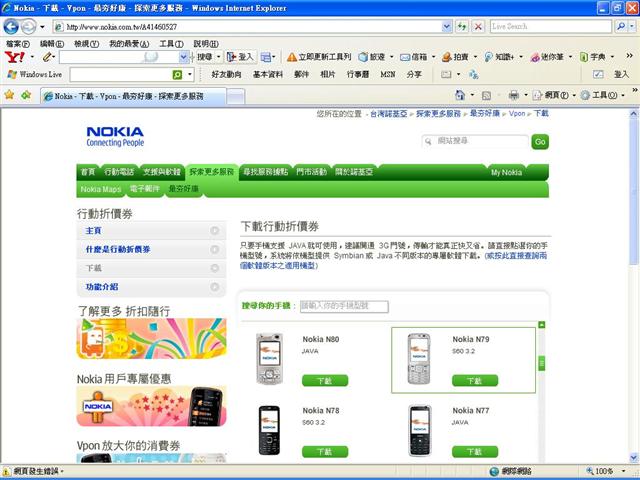Download for Nokia N78
The image size is (640, 480).
coord(325,451)
